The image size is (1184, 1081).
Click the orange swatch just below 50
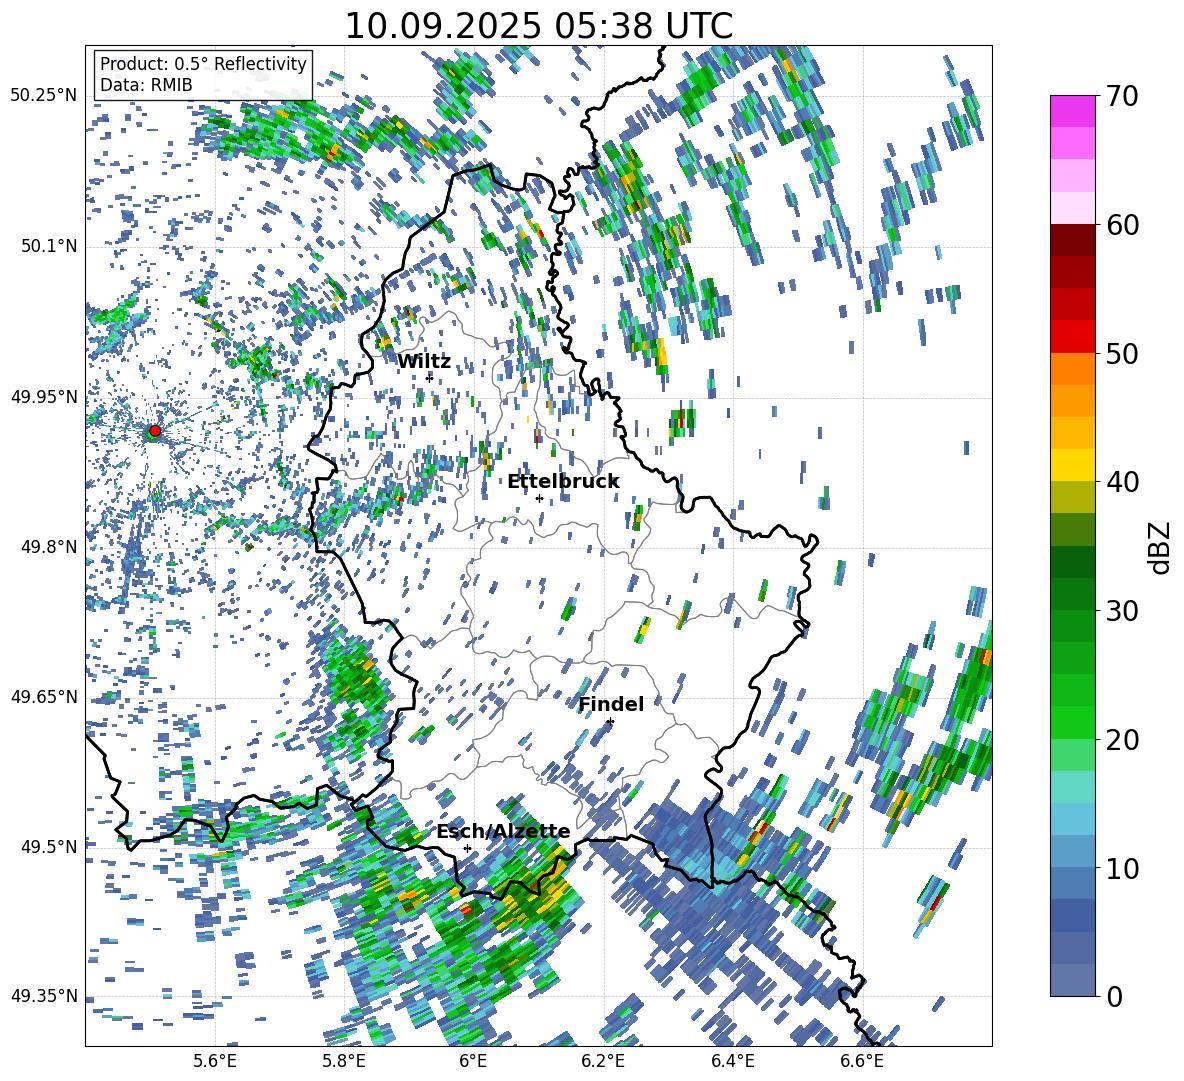point(1072,369)
